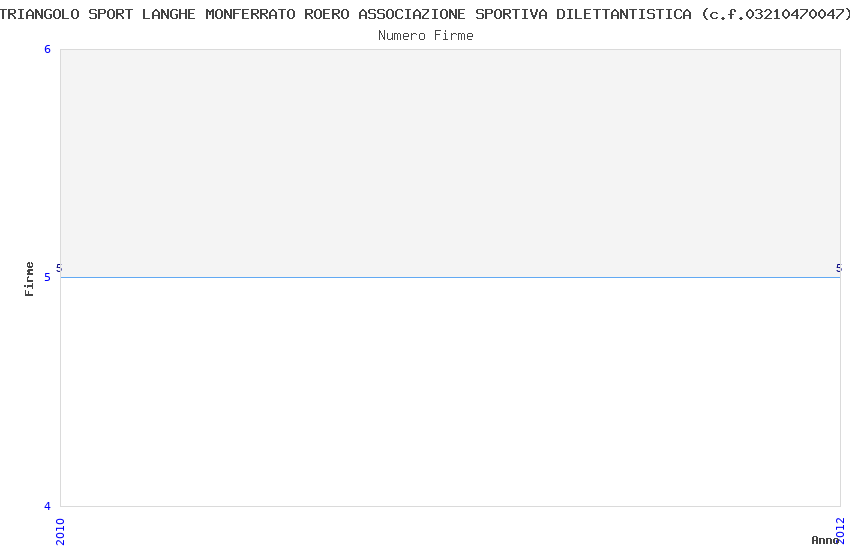This screenshot has height=550, width=850.
Task: Click the gray shaded area above the line
Action: (450, 163)
